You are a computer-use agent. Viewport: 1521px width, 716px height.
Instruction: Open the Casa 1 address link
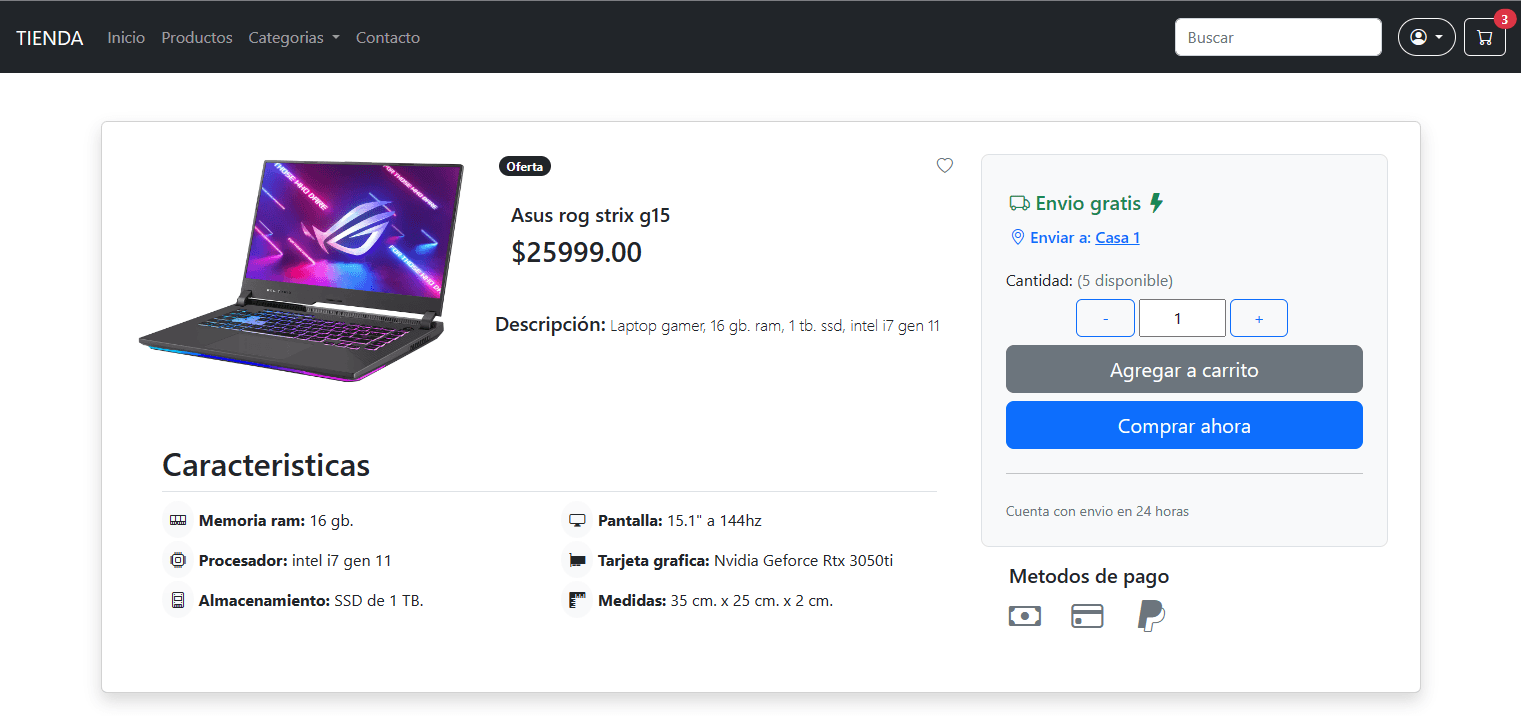(x=1117, y=238)
